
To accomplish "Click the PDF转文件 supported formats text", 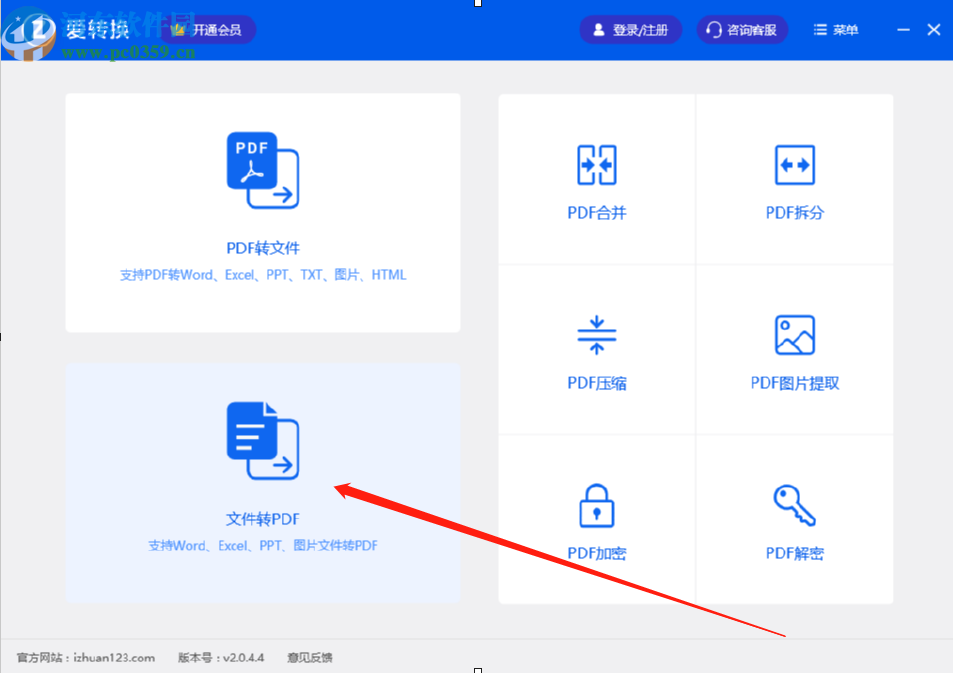I will (262, 274).
